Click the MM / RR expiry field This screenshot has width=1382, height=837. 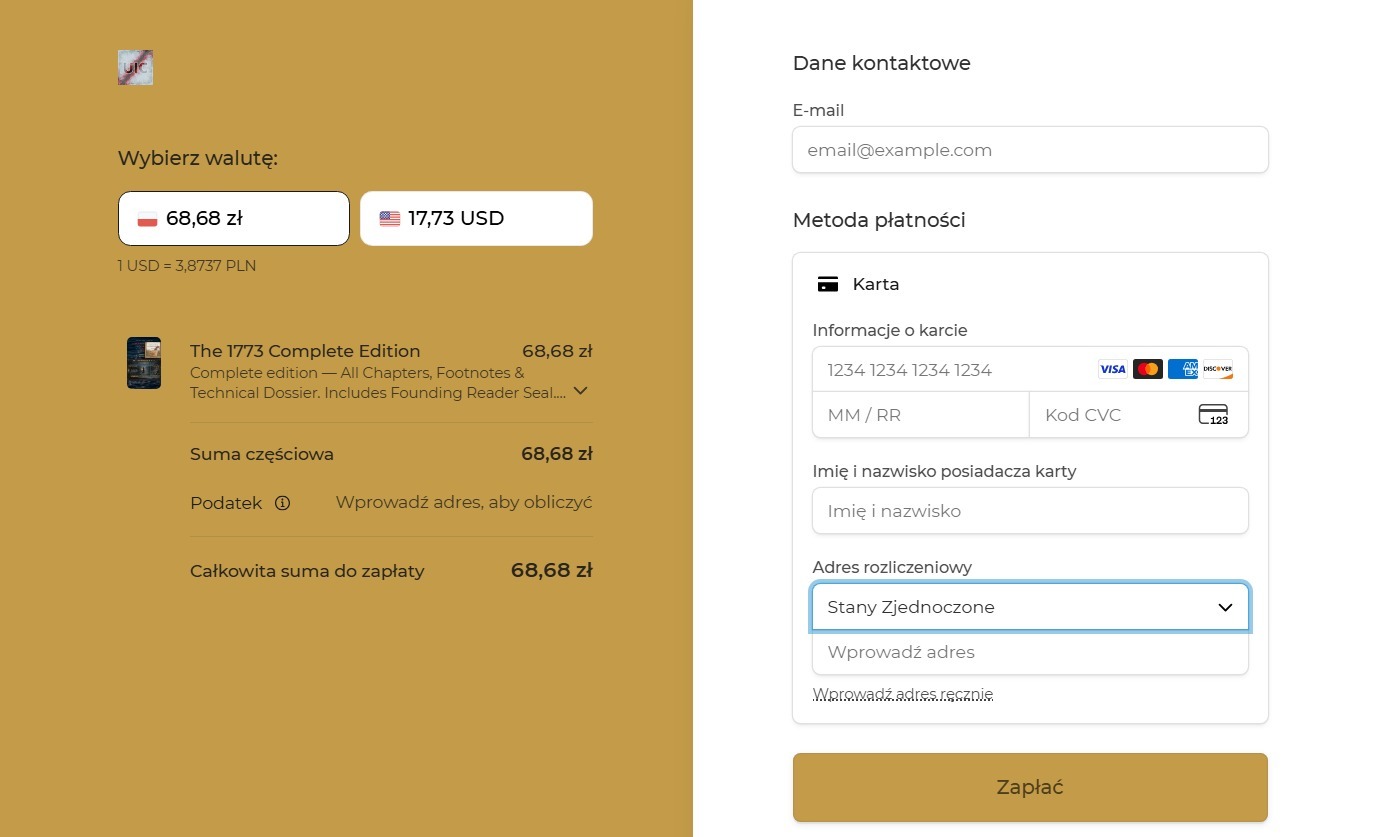click(x=920, y=415)
